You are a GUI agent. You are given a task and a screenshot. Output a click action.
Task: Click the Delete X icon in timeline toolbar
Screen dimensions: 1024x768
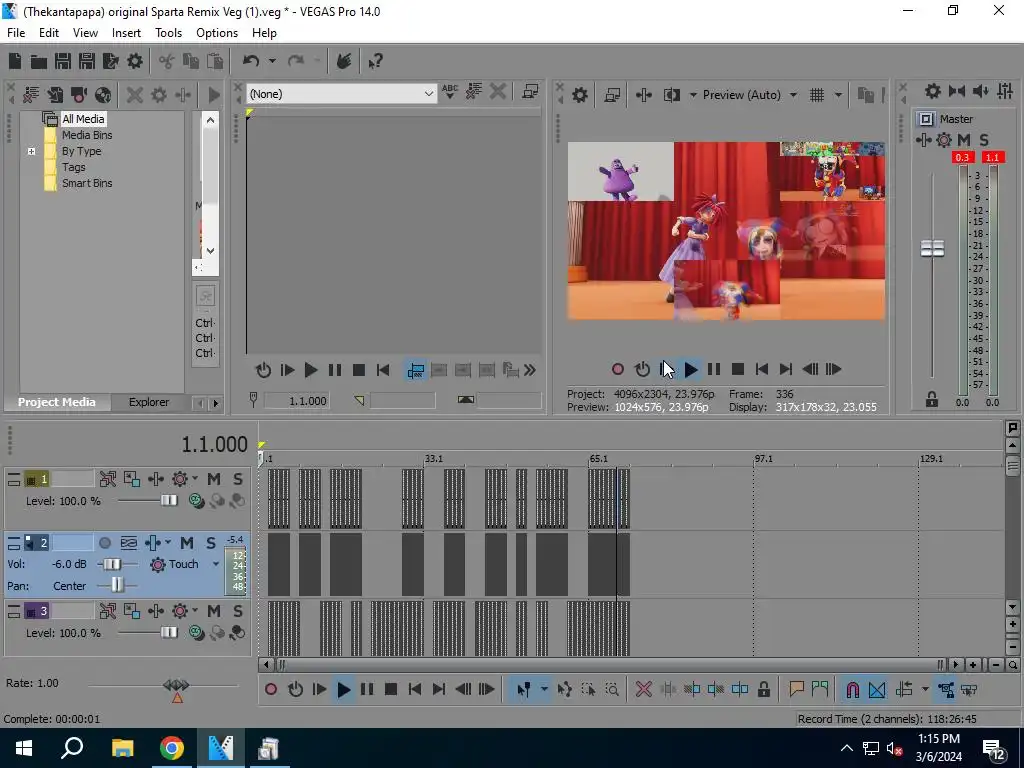[644, 690]
